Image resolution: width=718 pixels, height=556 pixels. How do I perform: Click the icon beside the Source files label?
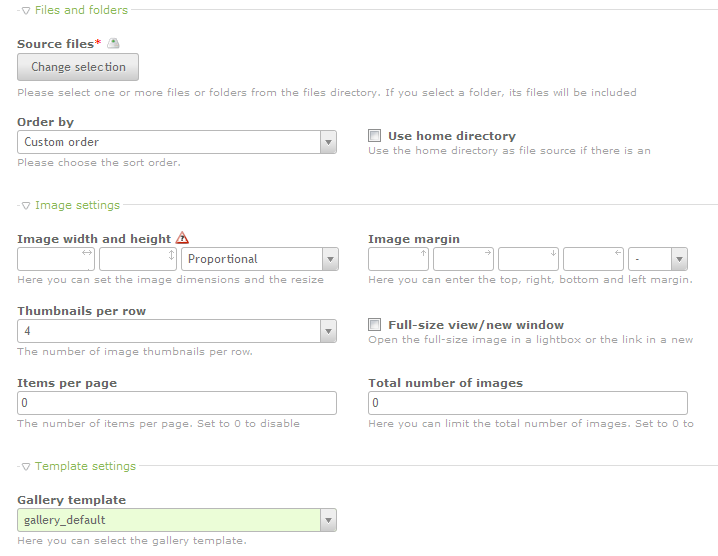coord(114,44)
